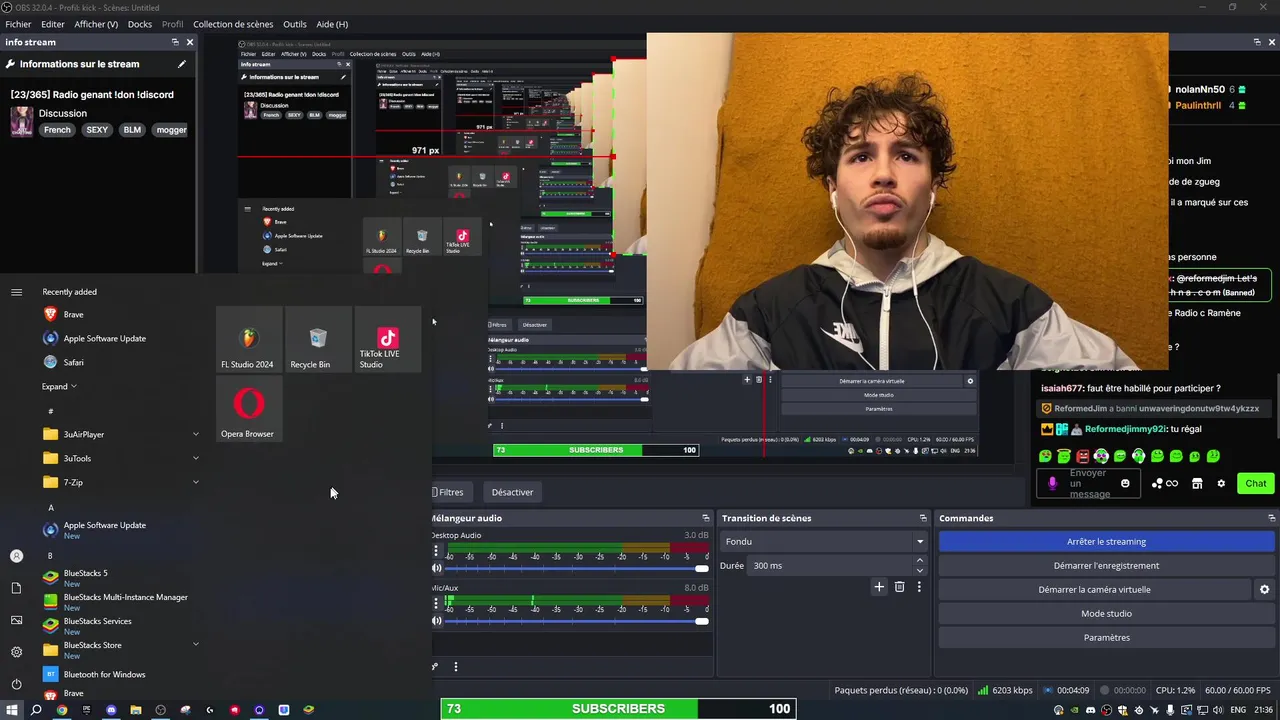Open File Explorer from the taskbar
This screenshot has width=1280, height=720.
[x=136, y=710]
